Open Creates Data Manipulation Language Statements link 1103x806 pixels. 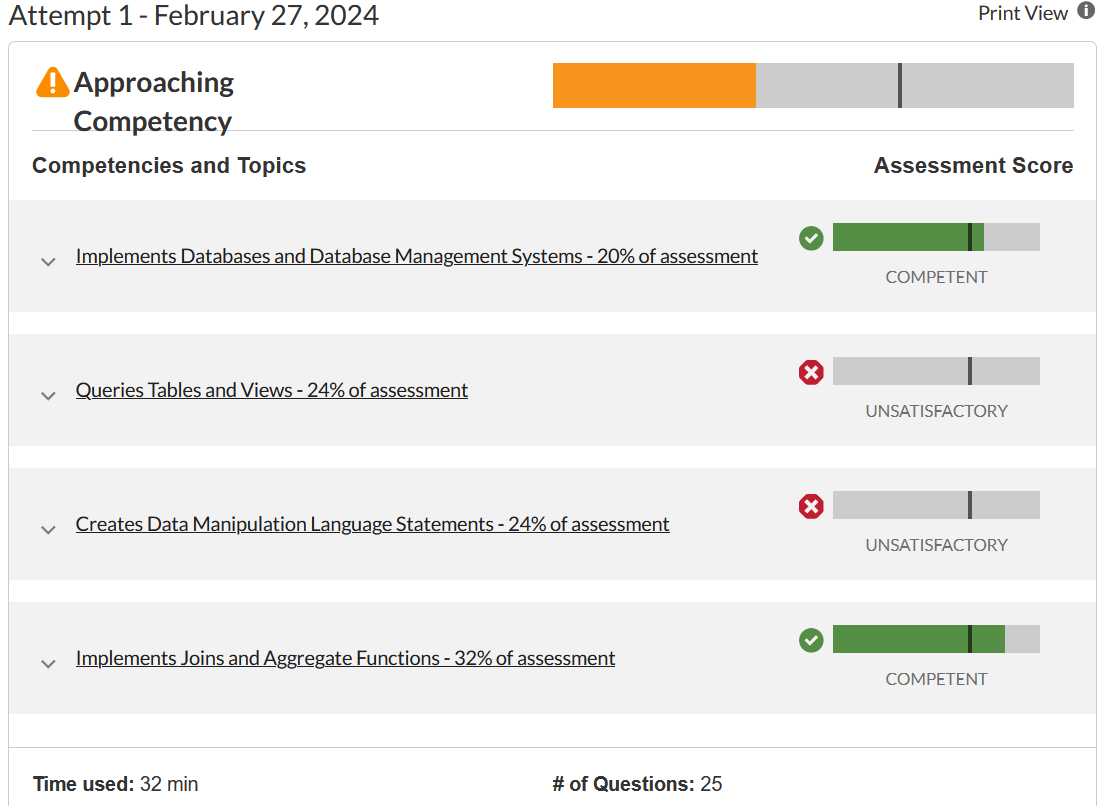(x=372, y=524)
